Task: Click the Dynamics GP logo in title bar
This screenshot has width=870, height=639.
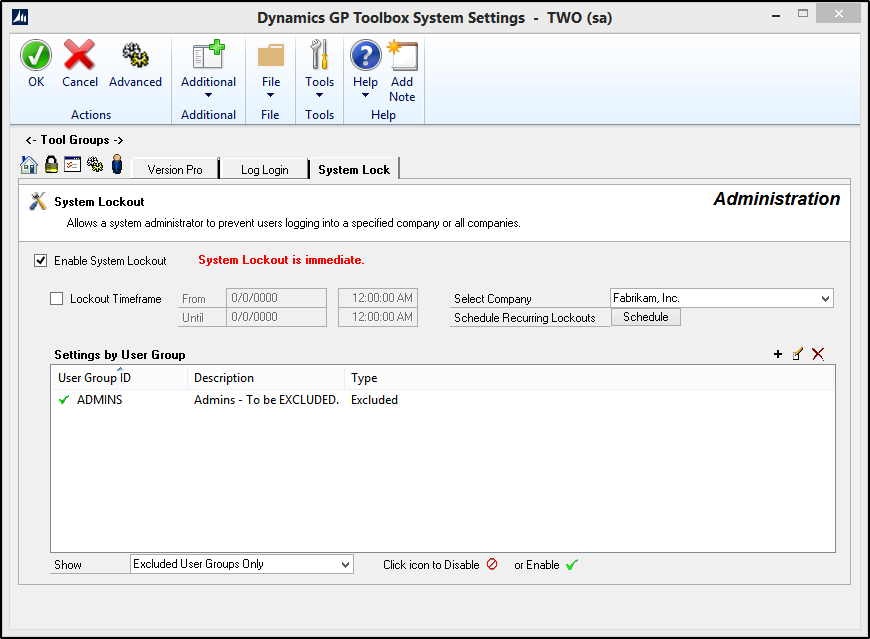Action: coord(20,17)
